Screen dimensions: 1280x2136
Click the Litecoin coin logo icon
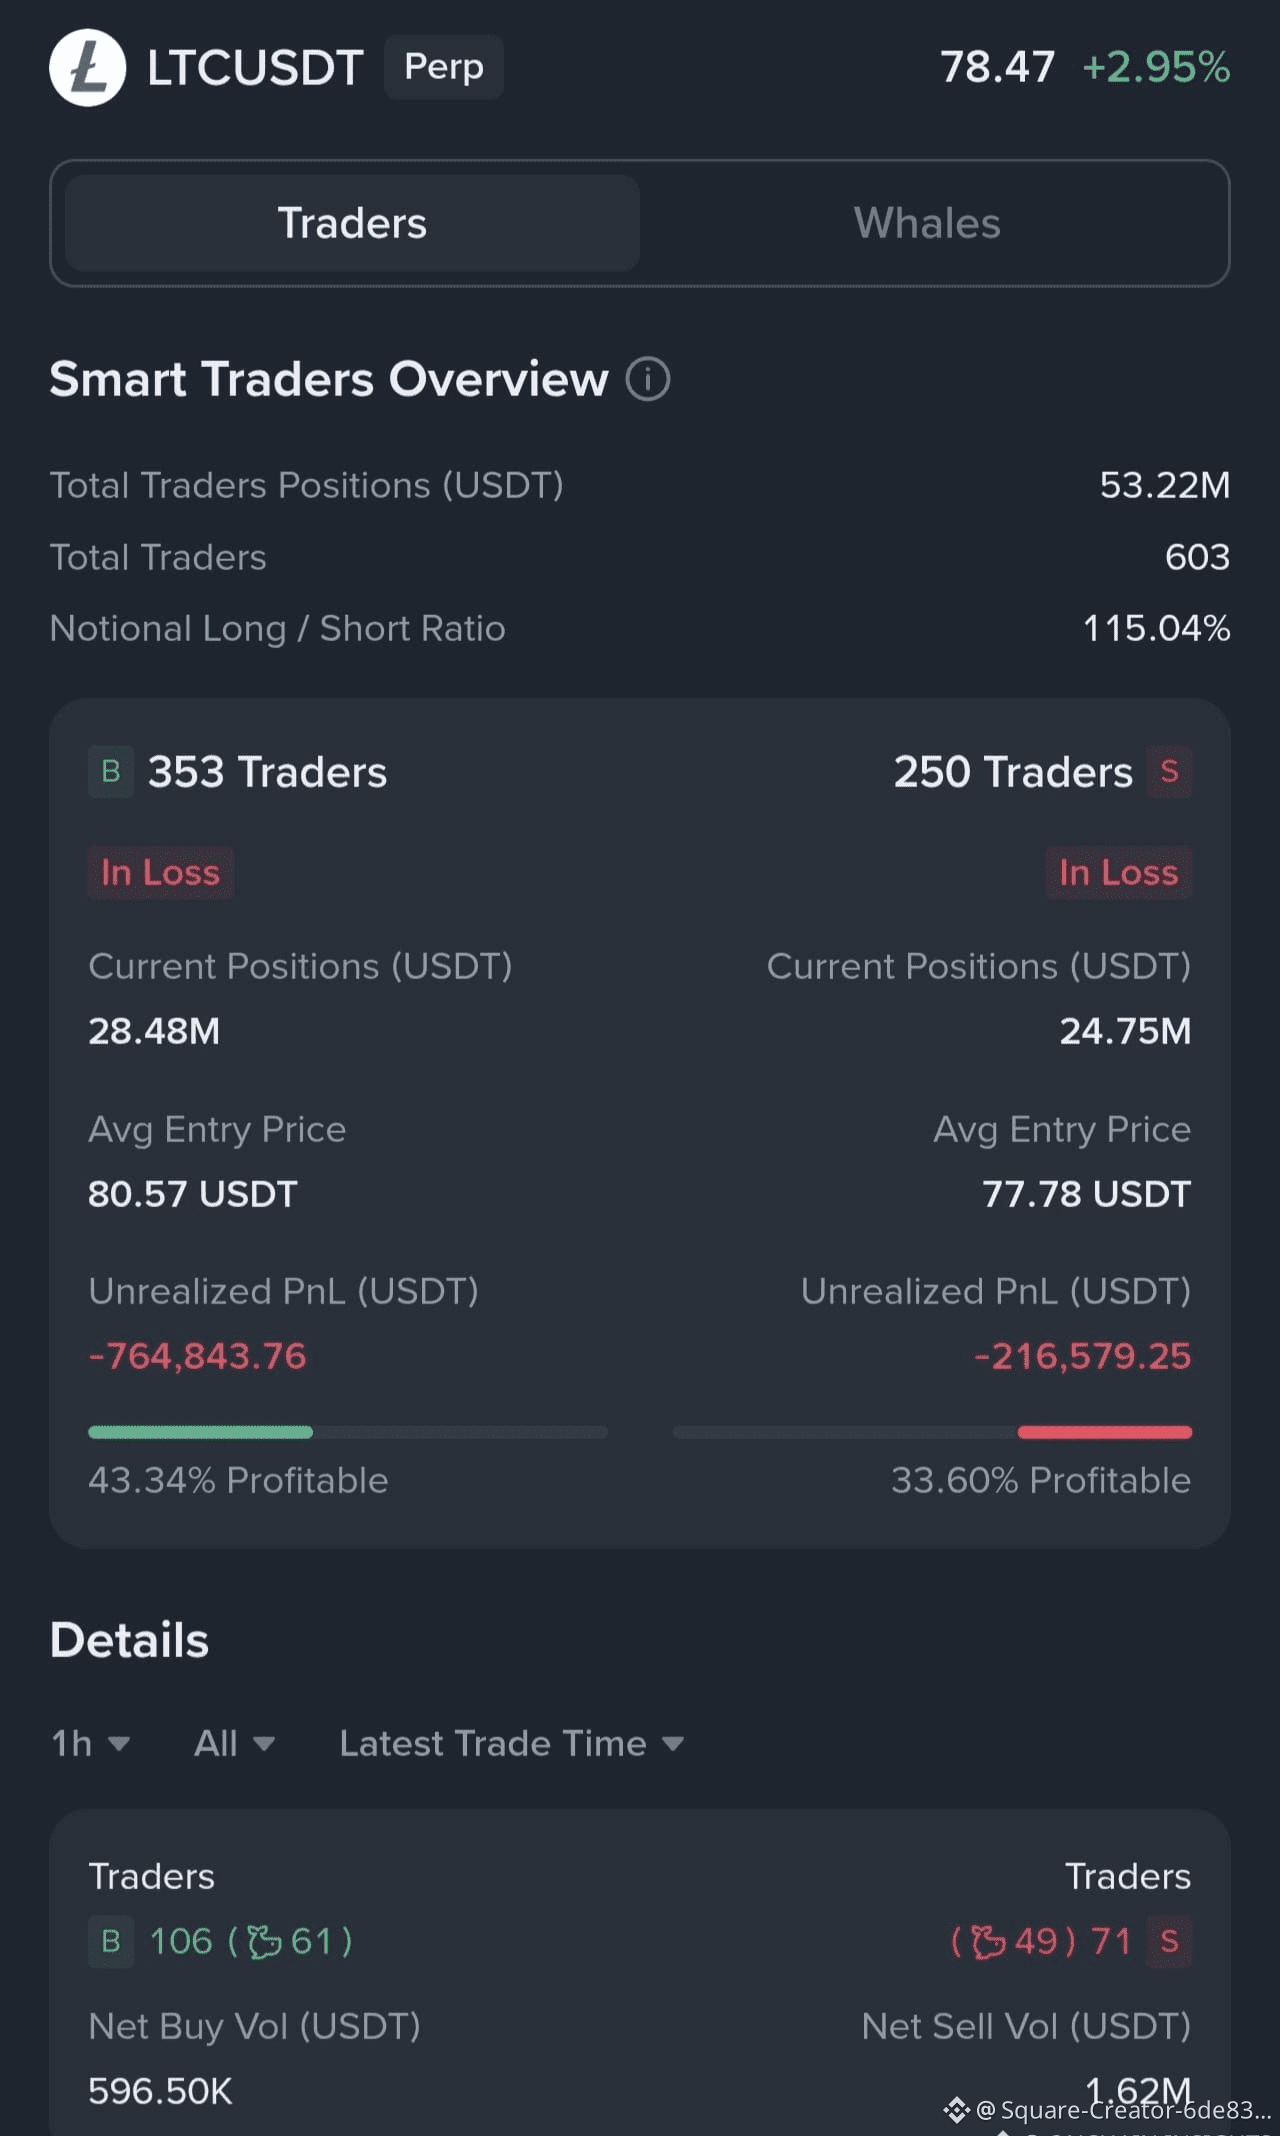tap(87, 68)
